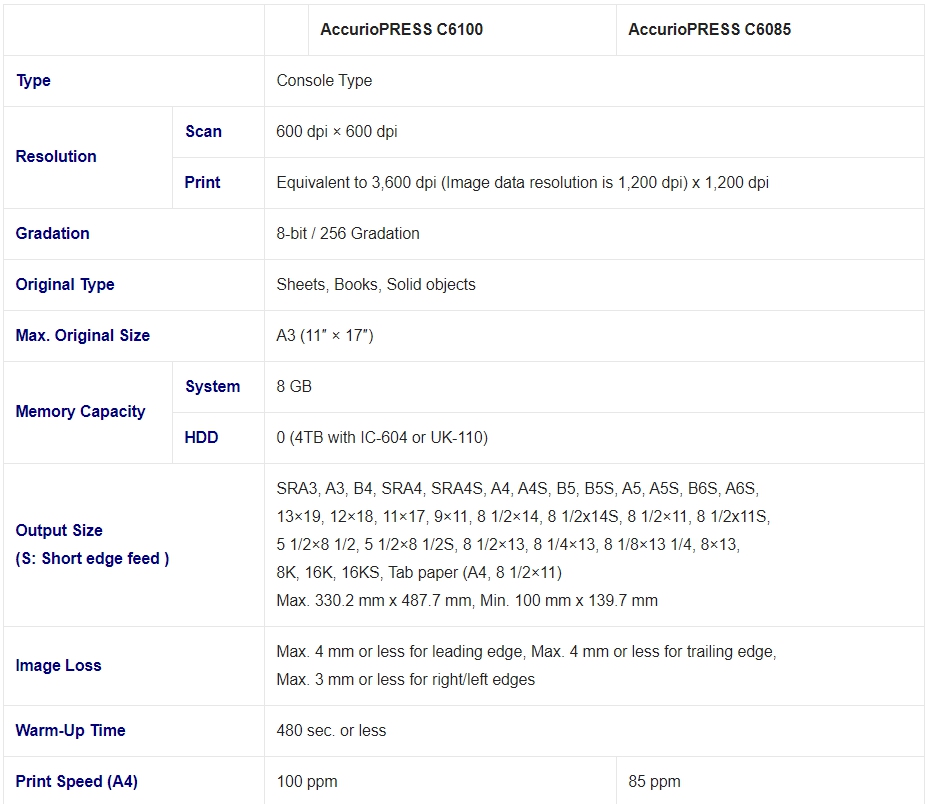Select the 100 ppm value
Image resolution: width=929 pixels, height=804 pixels.
coord(307,782)
